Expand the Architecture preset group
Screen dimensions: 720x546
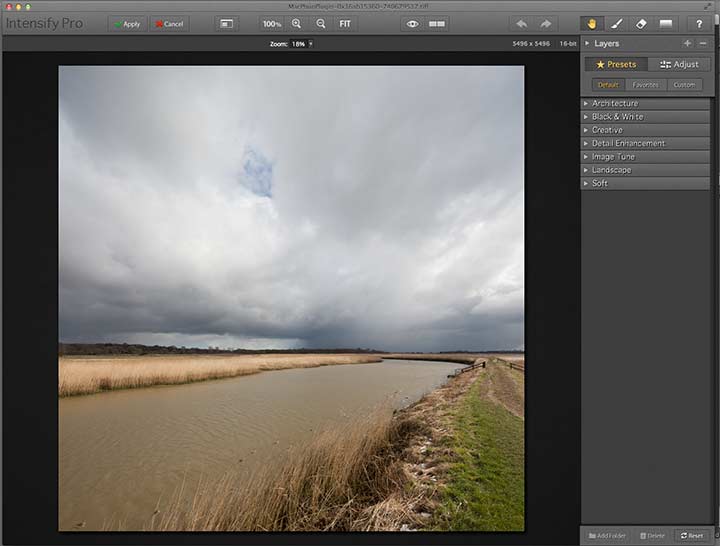pos(645,103)
